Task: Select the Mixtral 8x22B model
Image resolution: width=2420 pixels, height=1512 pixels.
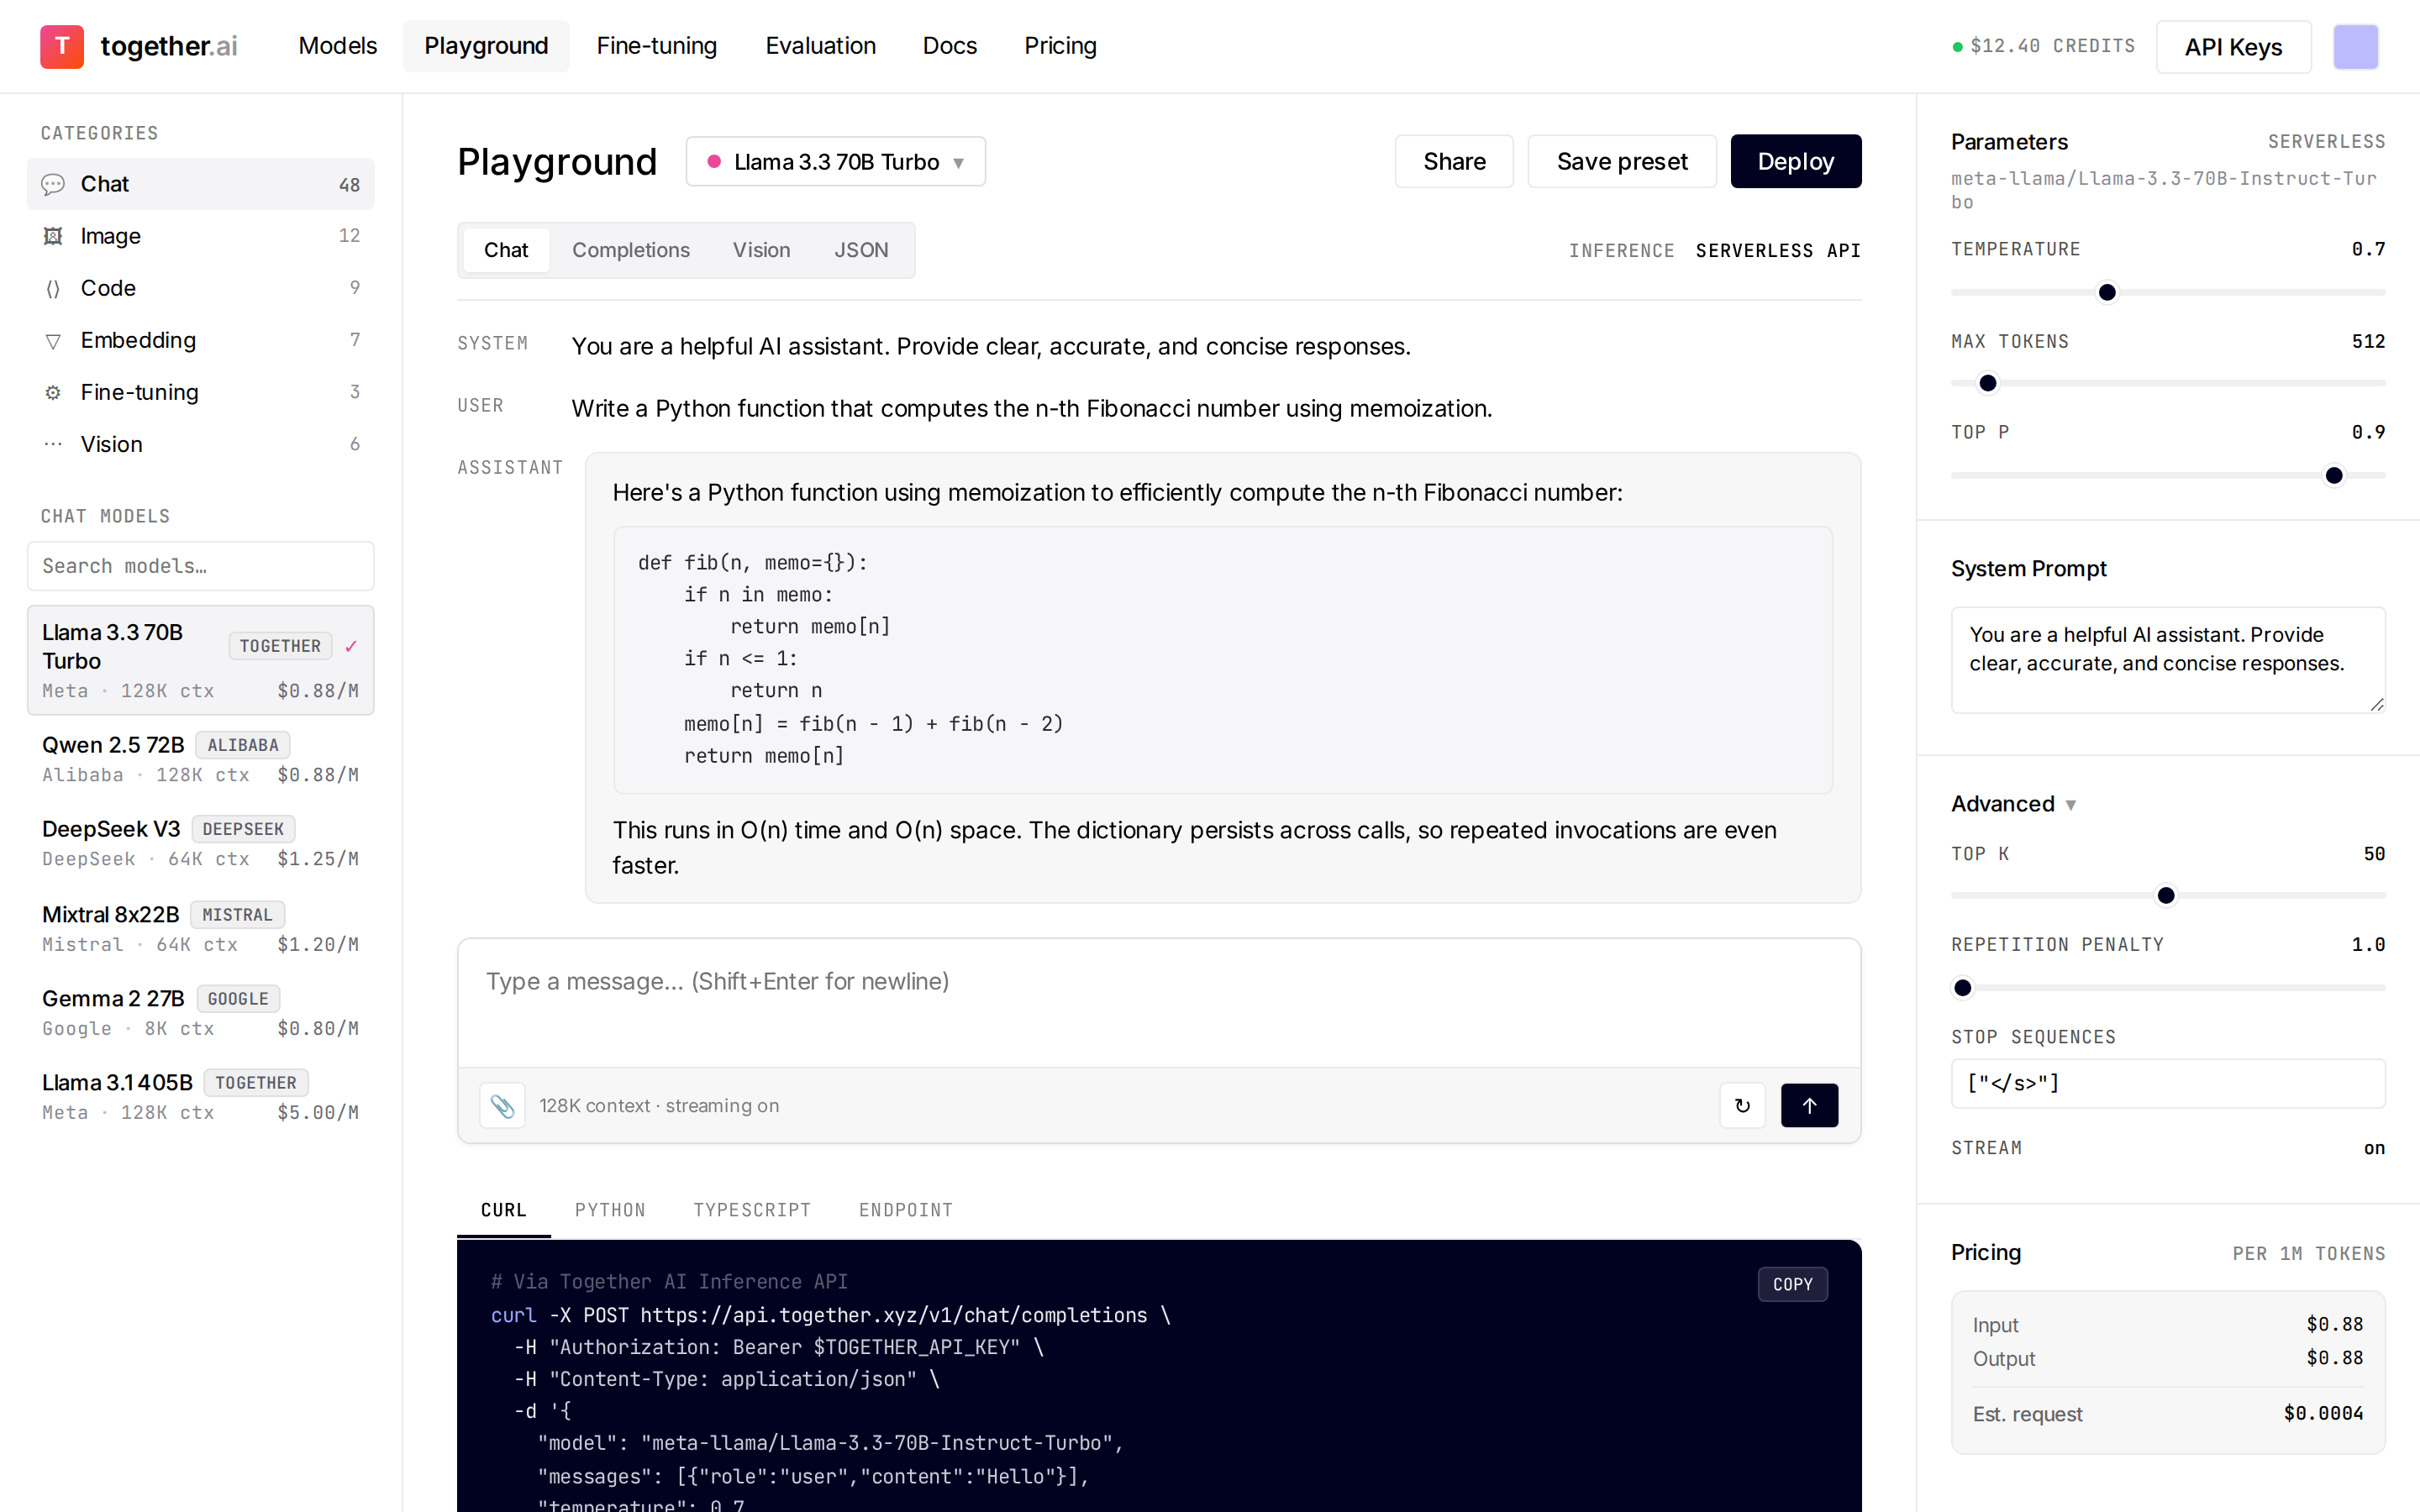Action: [201, 929]
